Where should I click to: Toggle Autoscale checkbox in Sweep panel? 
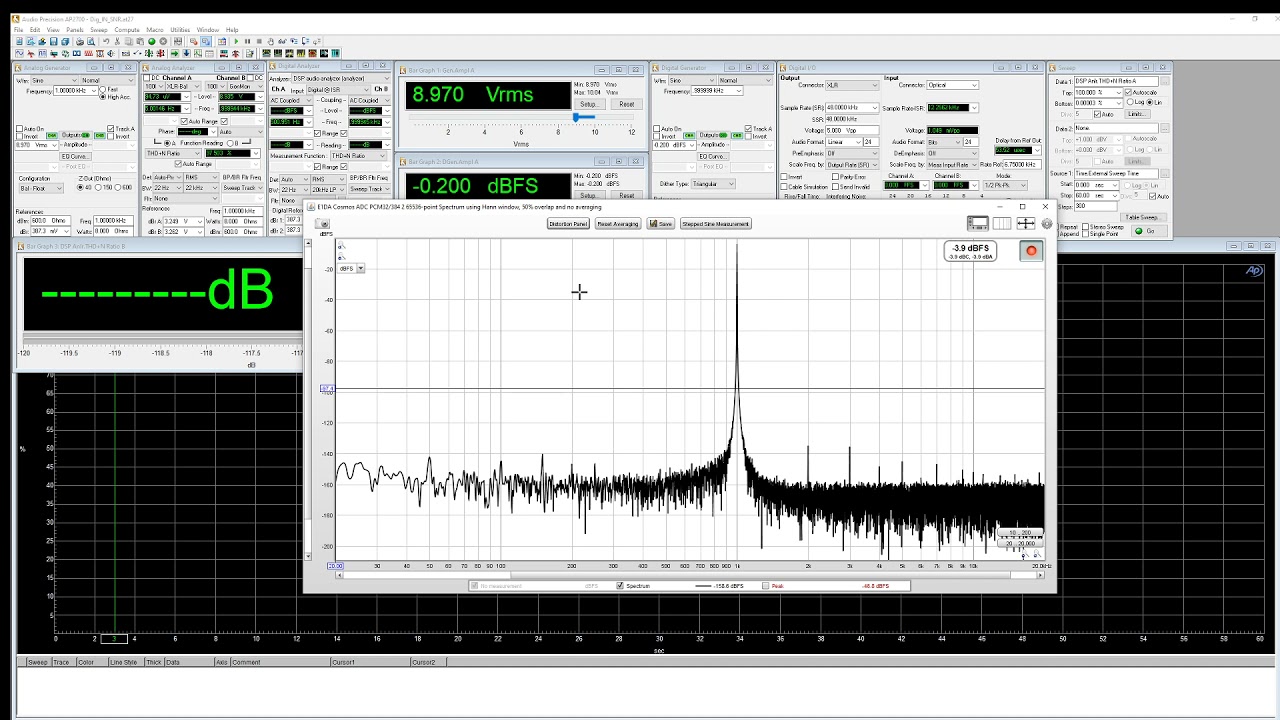(x=1128, y=92)
